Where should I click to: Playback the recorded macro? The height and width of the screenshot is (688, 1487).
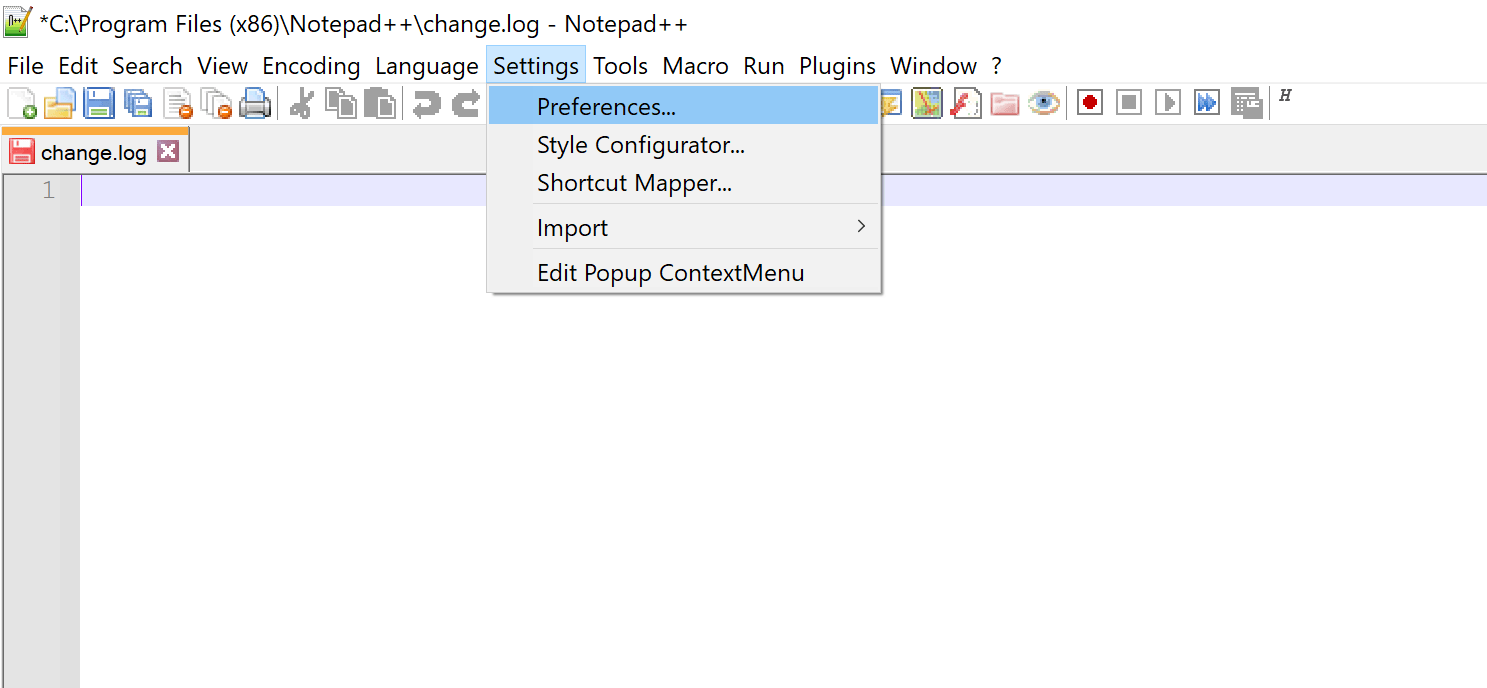[x=1167, y=102]
